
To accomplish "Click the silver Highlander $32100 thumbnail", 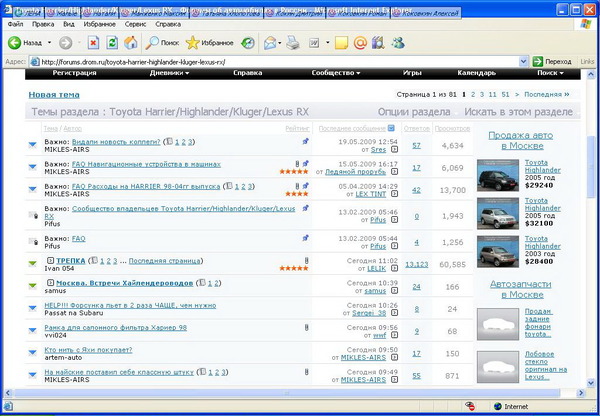I will coord(498,213).
